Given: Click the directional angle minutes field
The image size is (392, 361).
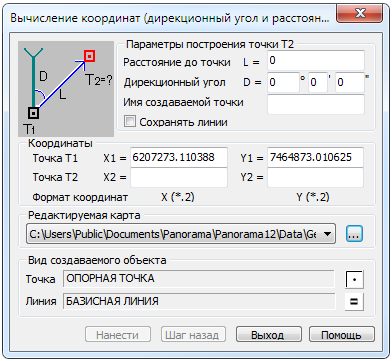Looking at the screenshot, I should pos(318,82).
